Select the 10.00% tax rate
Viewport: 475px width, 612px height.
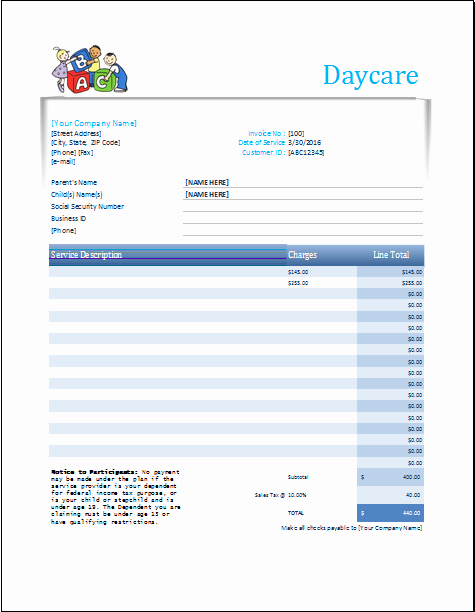[297, 495]
